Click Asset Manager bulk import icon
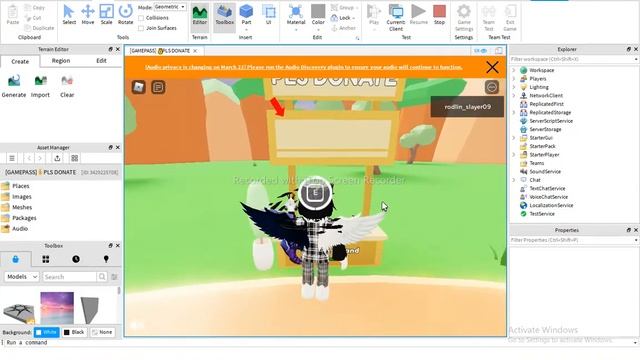 coord(57,158)
